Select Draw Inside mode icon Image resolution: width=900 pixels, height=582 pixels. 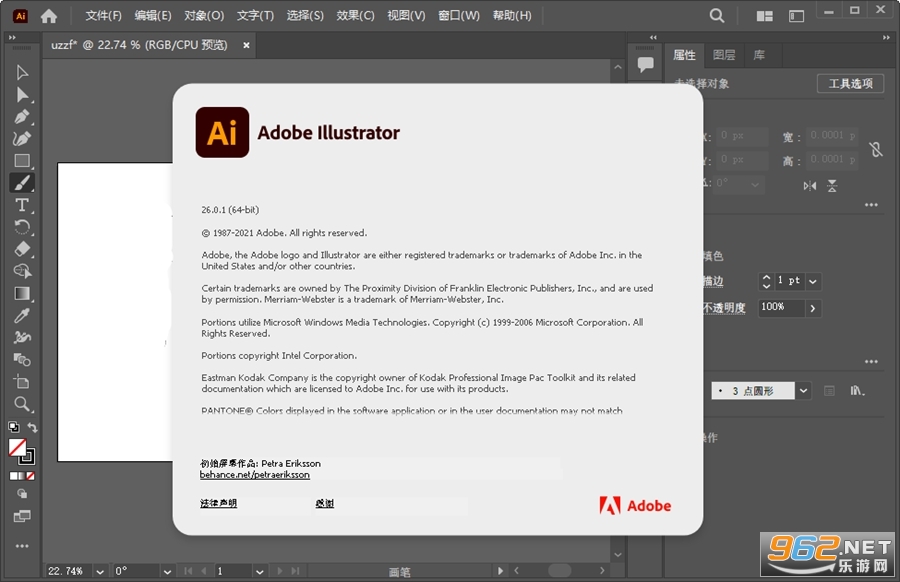click(x=22, y=494)
